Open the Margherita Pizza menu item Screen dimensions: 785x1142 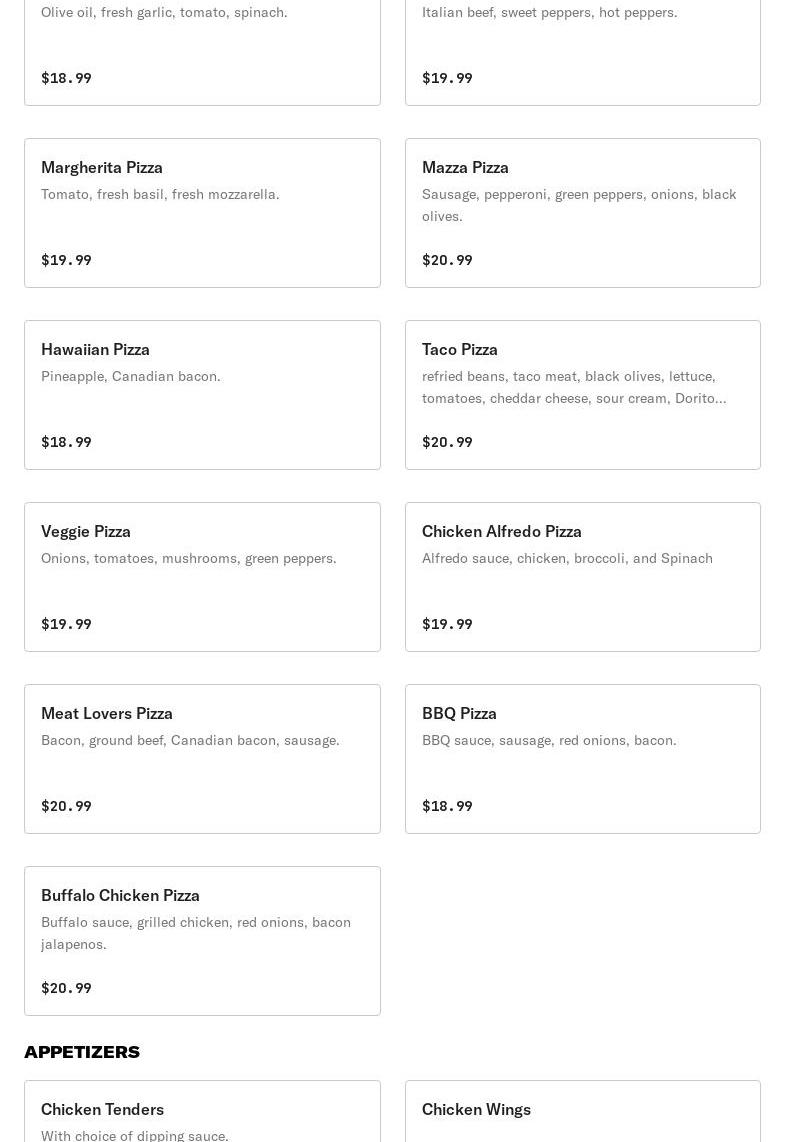(x=202, y=213)
